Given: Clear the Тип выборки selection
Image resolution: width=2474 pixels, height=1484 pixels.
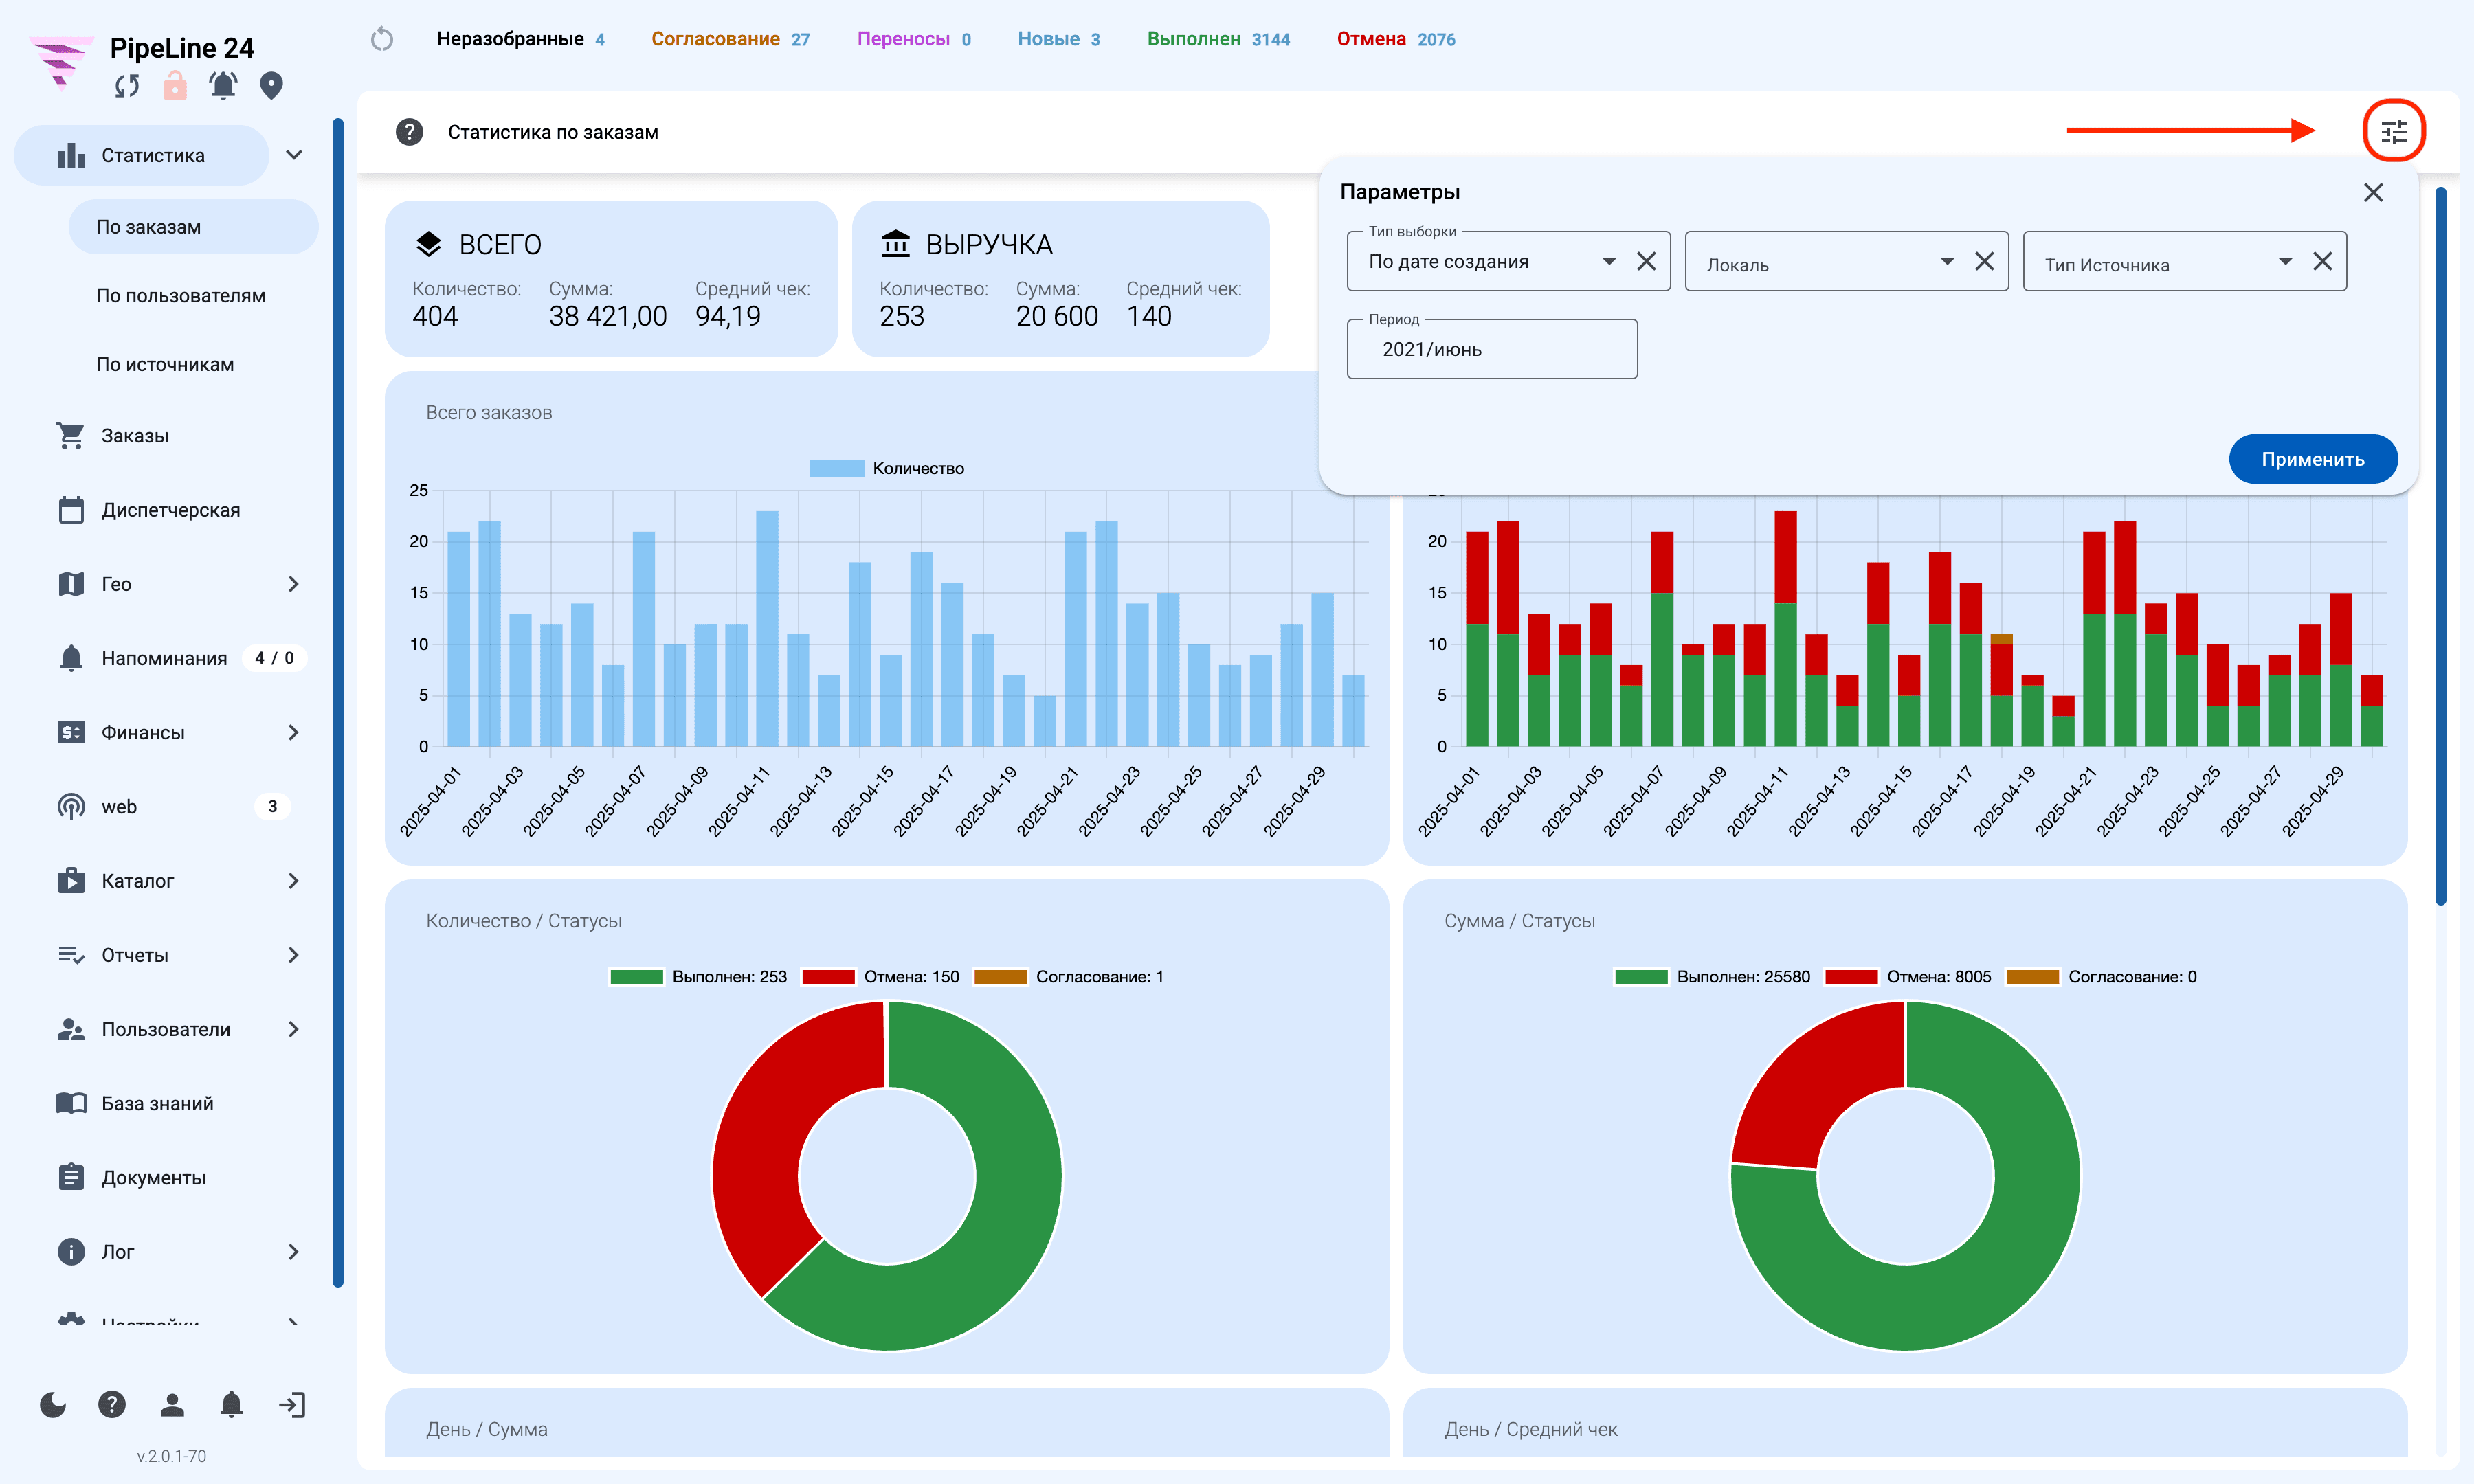Looking at the screenshot, I should click(x=1647, y=261).
